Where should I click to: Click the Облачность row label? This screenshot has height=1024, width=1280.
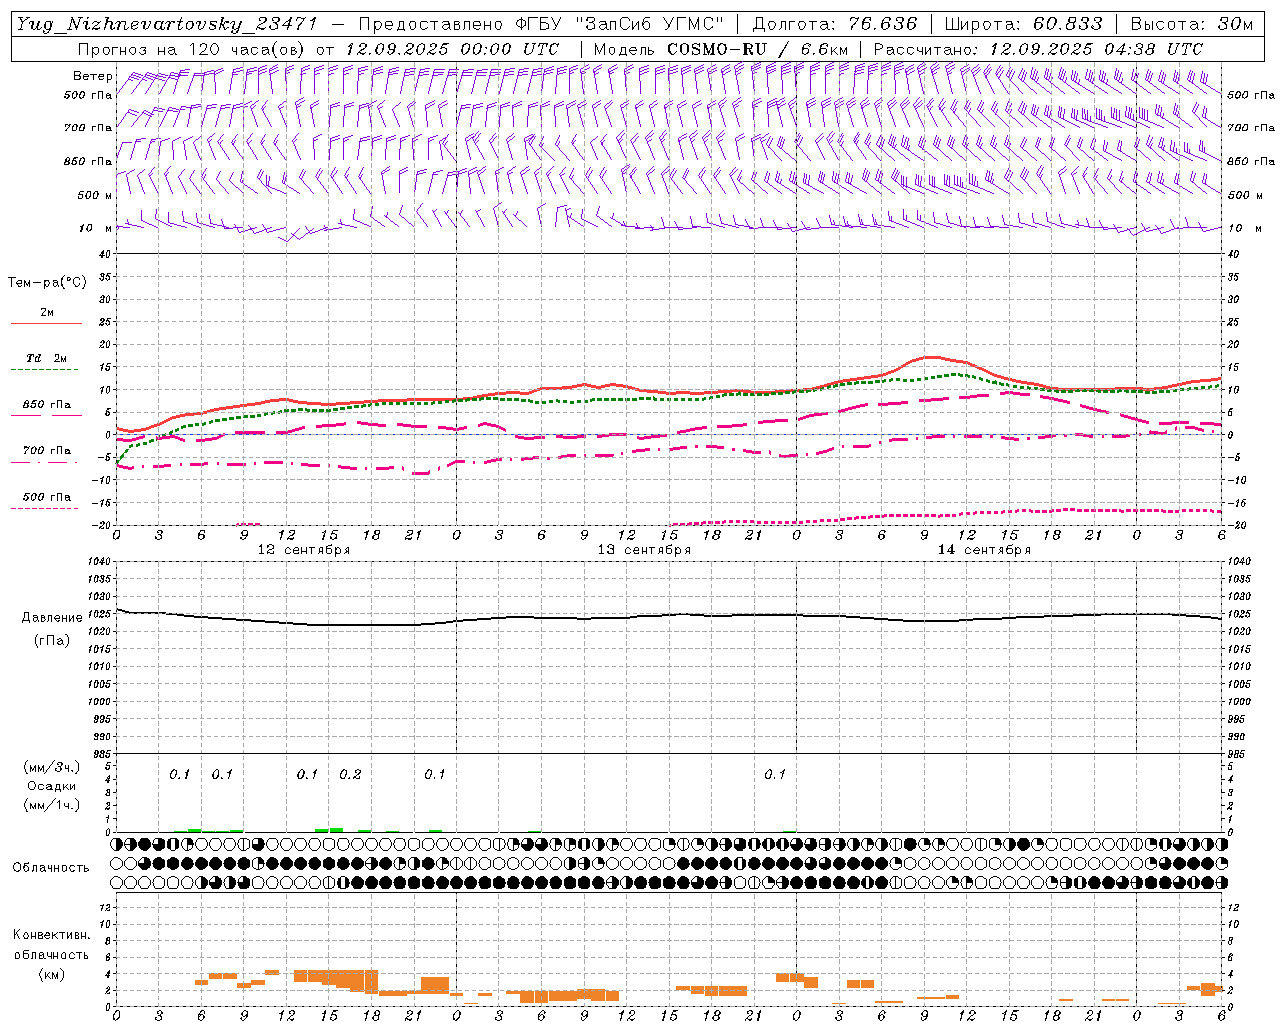click(x=51, y=867)
